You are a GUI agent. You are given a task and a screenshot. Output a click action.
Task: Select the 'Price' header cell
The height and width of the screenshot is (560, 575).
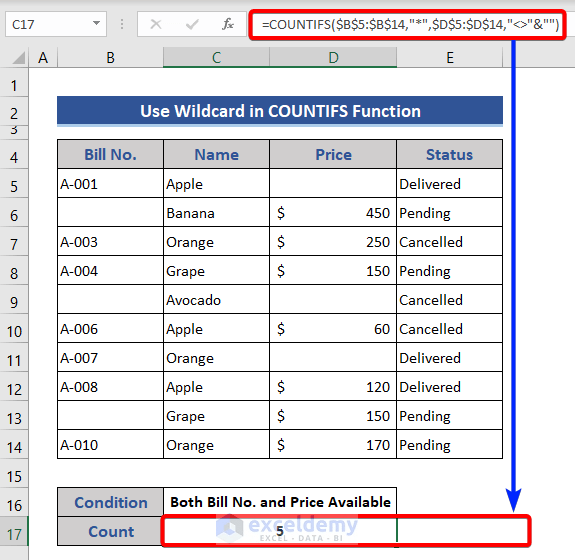tap(333, 154)
